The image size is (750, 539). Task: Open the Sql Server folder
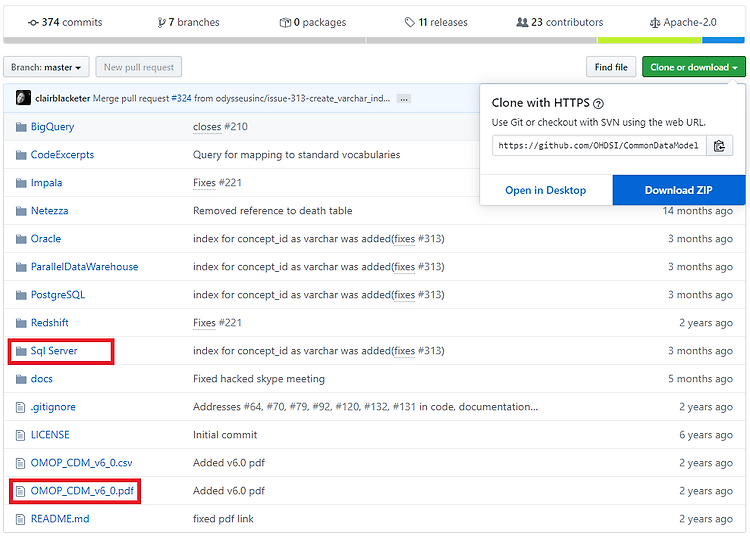(x=54, y=351)
